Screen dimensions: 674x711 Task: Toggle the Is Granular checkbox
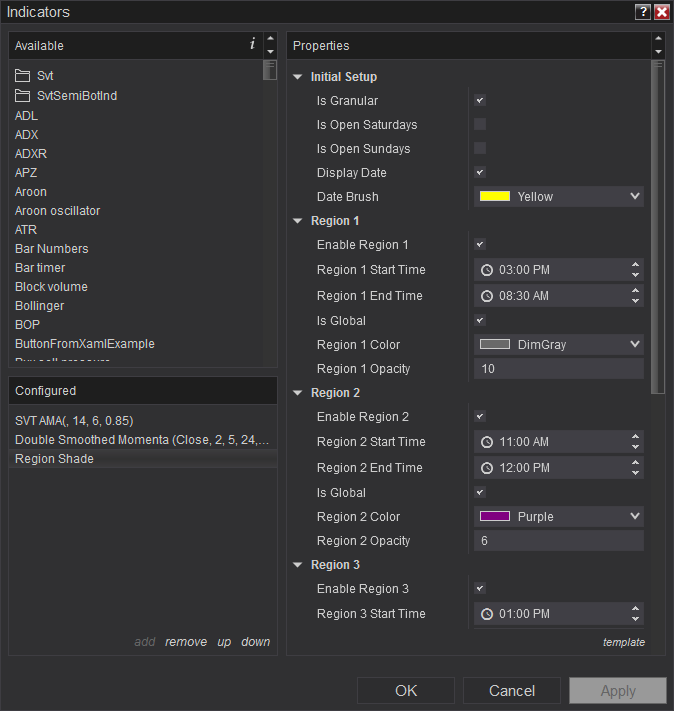tap(480, 101)
